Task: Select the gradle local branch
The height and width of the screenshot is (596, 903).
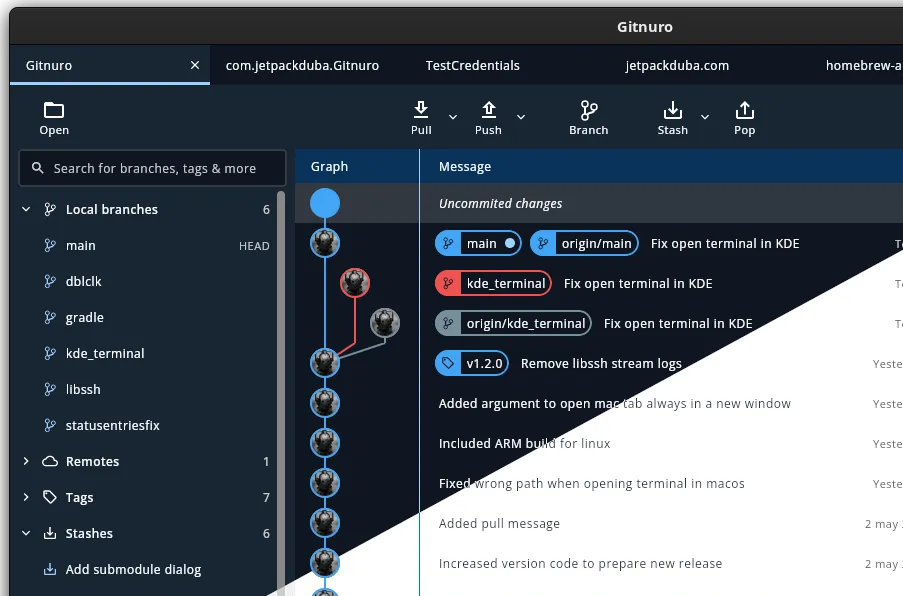Action: coord(84,318)
